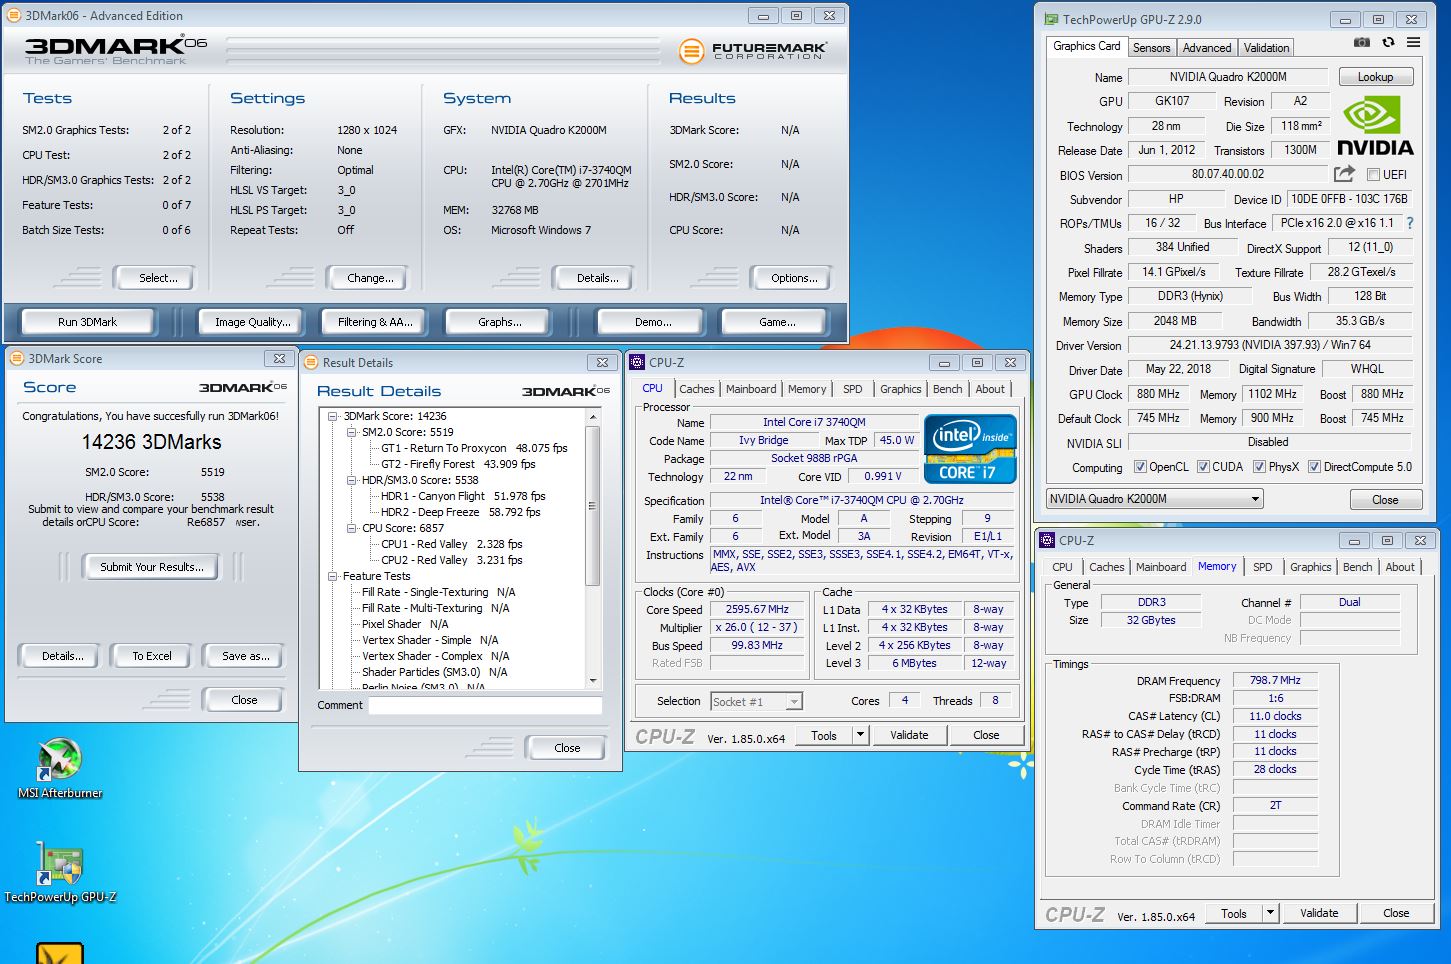Viewport: 1451px width, 964px height.
Task: Click the Result Details window title icon
Action: tap(311, 362)
